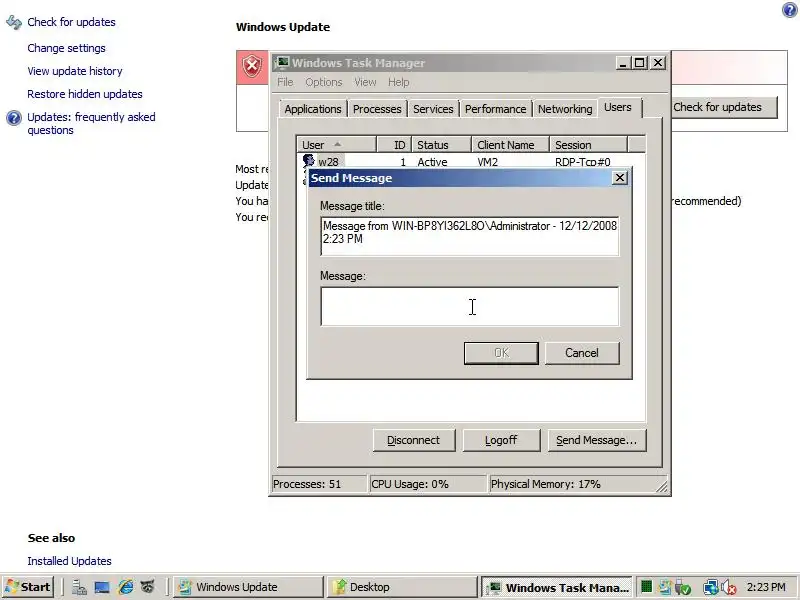Open Server Manager quick launch icon
Screen dimensions: 800x600
coord(79,587)
